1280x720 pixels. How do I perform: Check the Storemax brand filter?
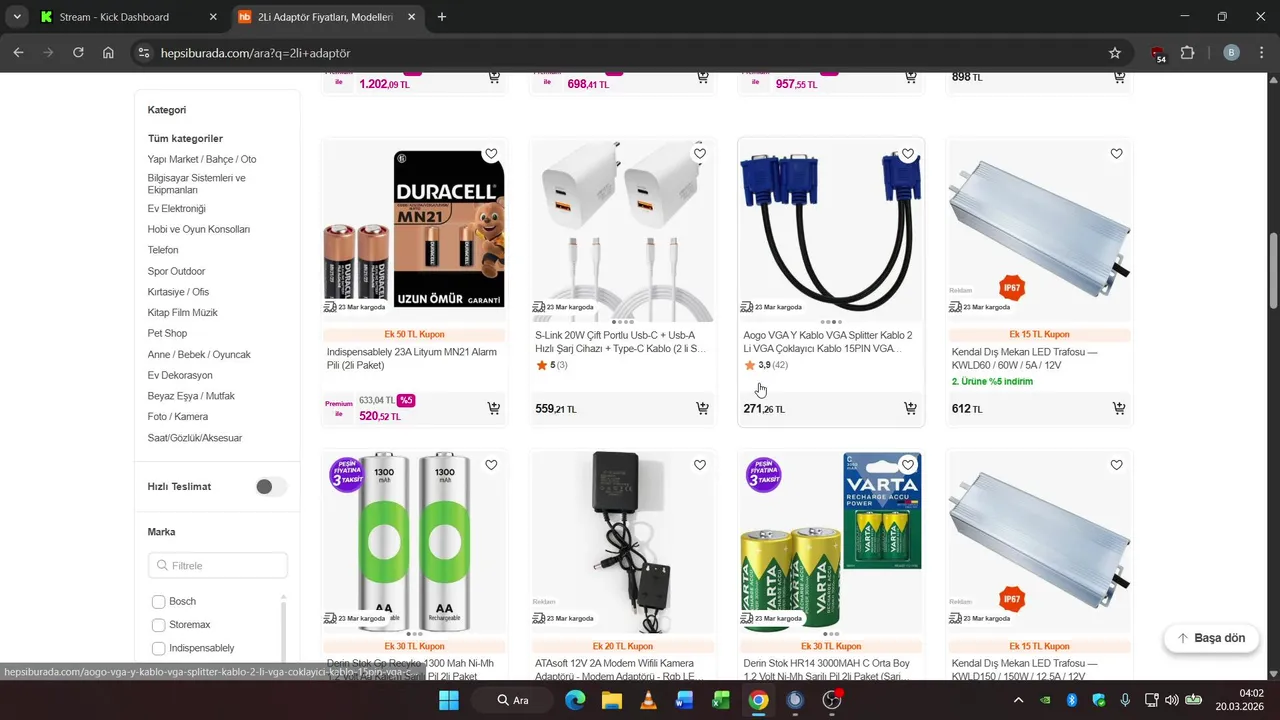[x=158, y=625]
